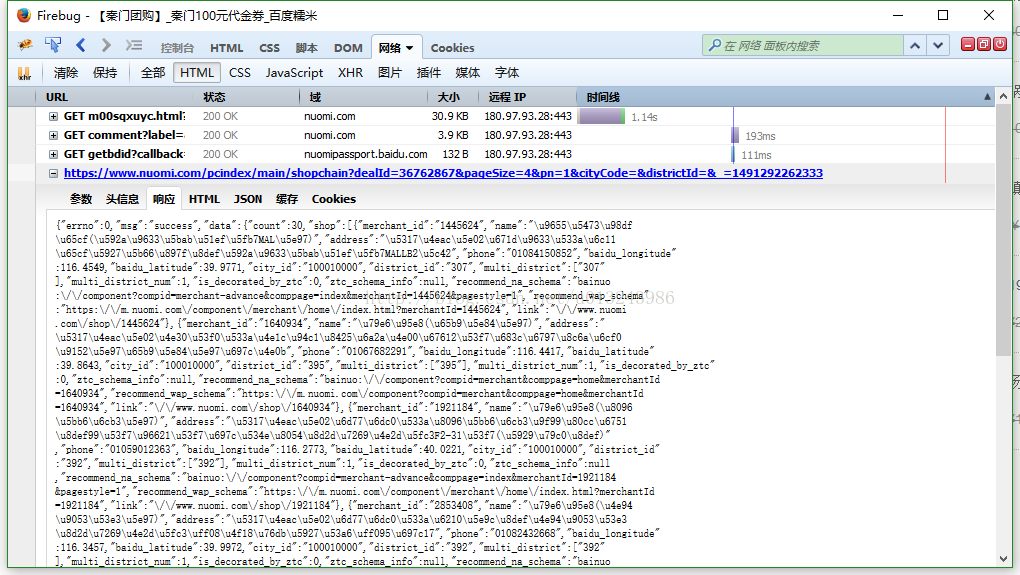Click the 1.14s timeline bar
1020x575 pixels.
(x=602, y=117)
